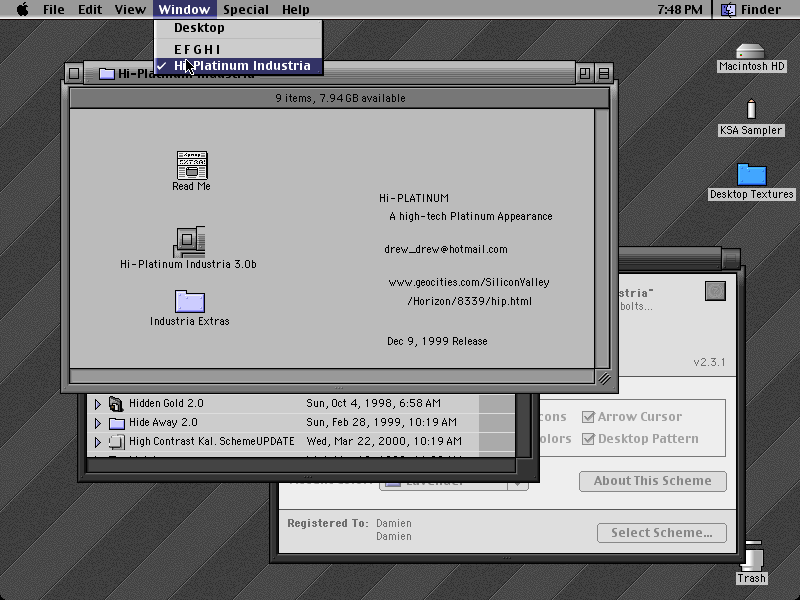Open the Industria Extras folder icon

coord(190,301)
